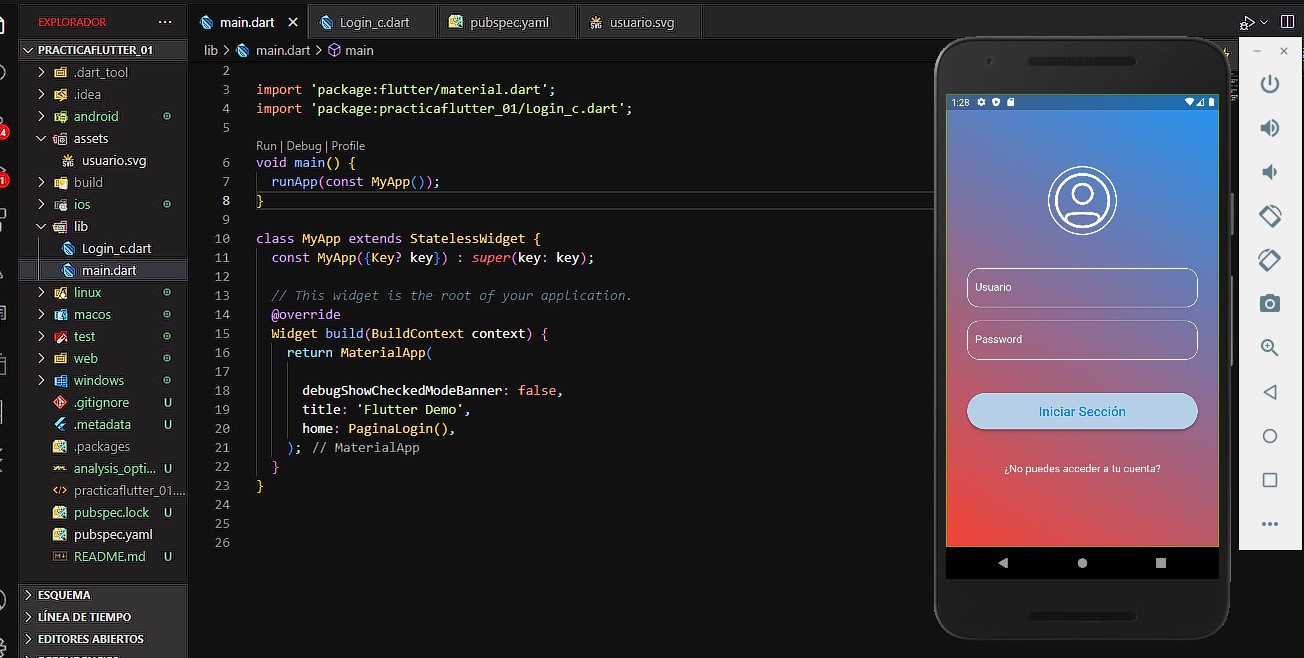Click the emulator toolbar Overview square
The image size is (1304, 658).
pyautogui.click(x=1270, y=480)
